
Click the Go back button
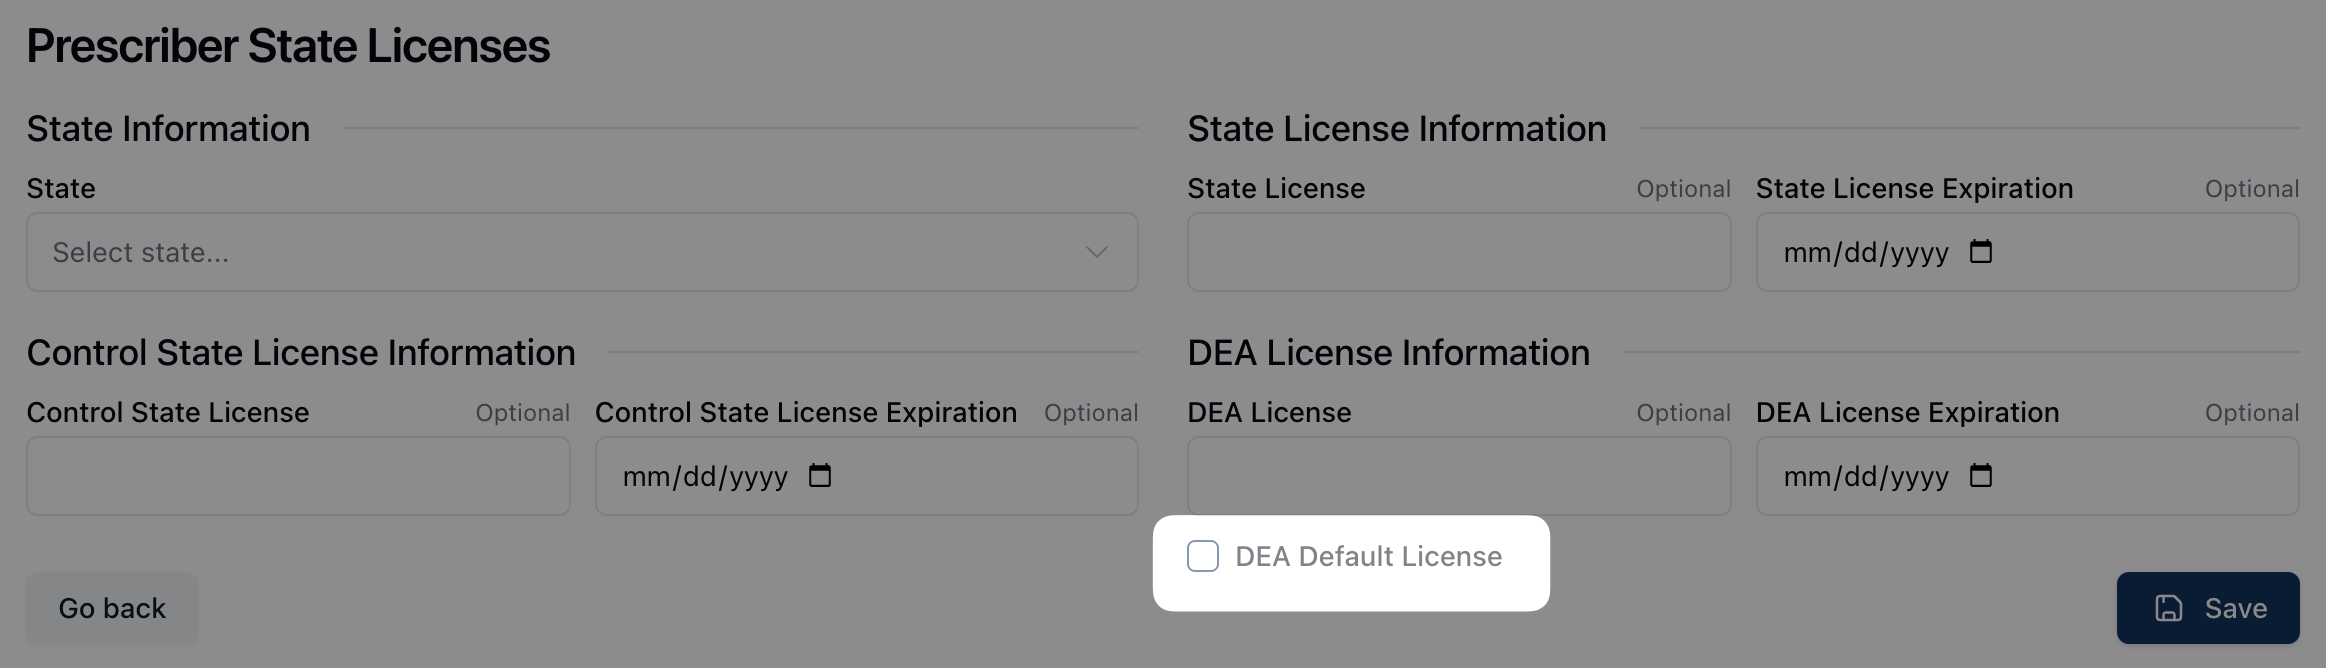[112, 608]
